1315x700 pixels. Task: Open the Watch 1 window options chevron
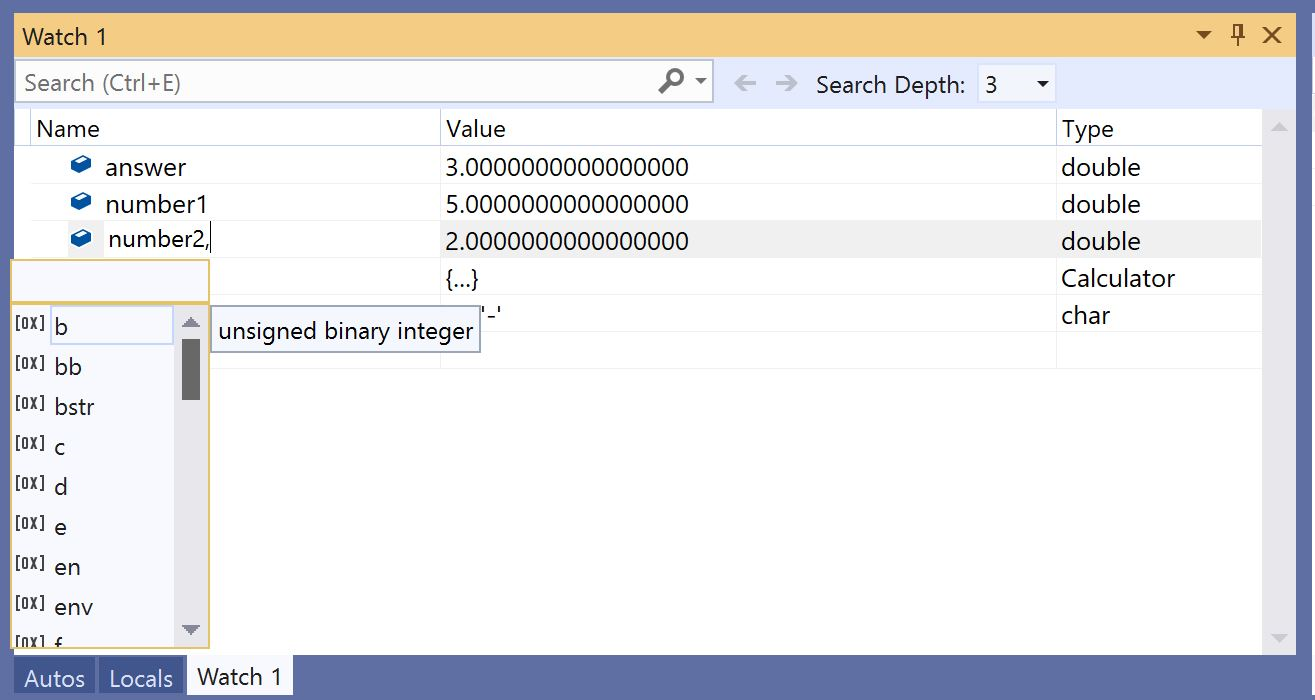(x=1203, y=35)
